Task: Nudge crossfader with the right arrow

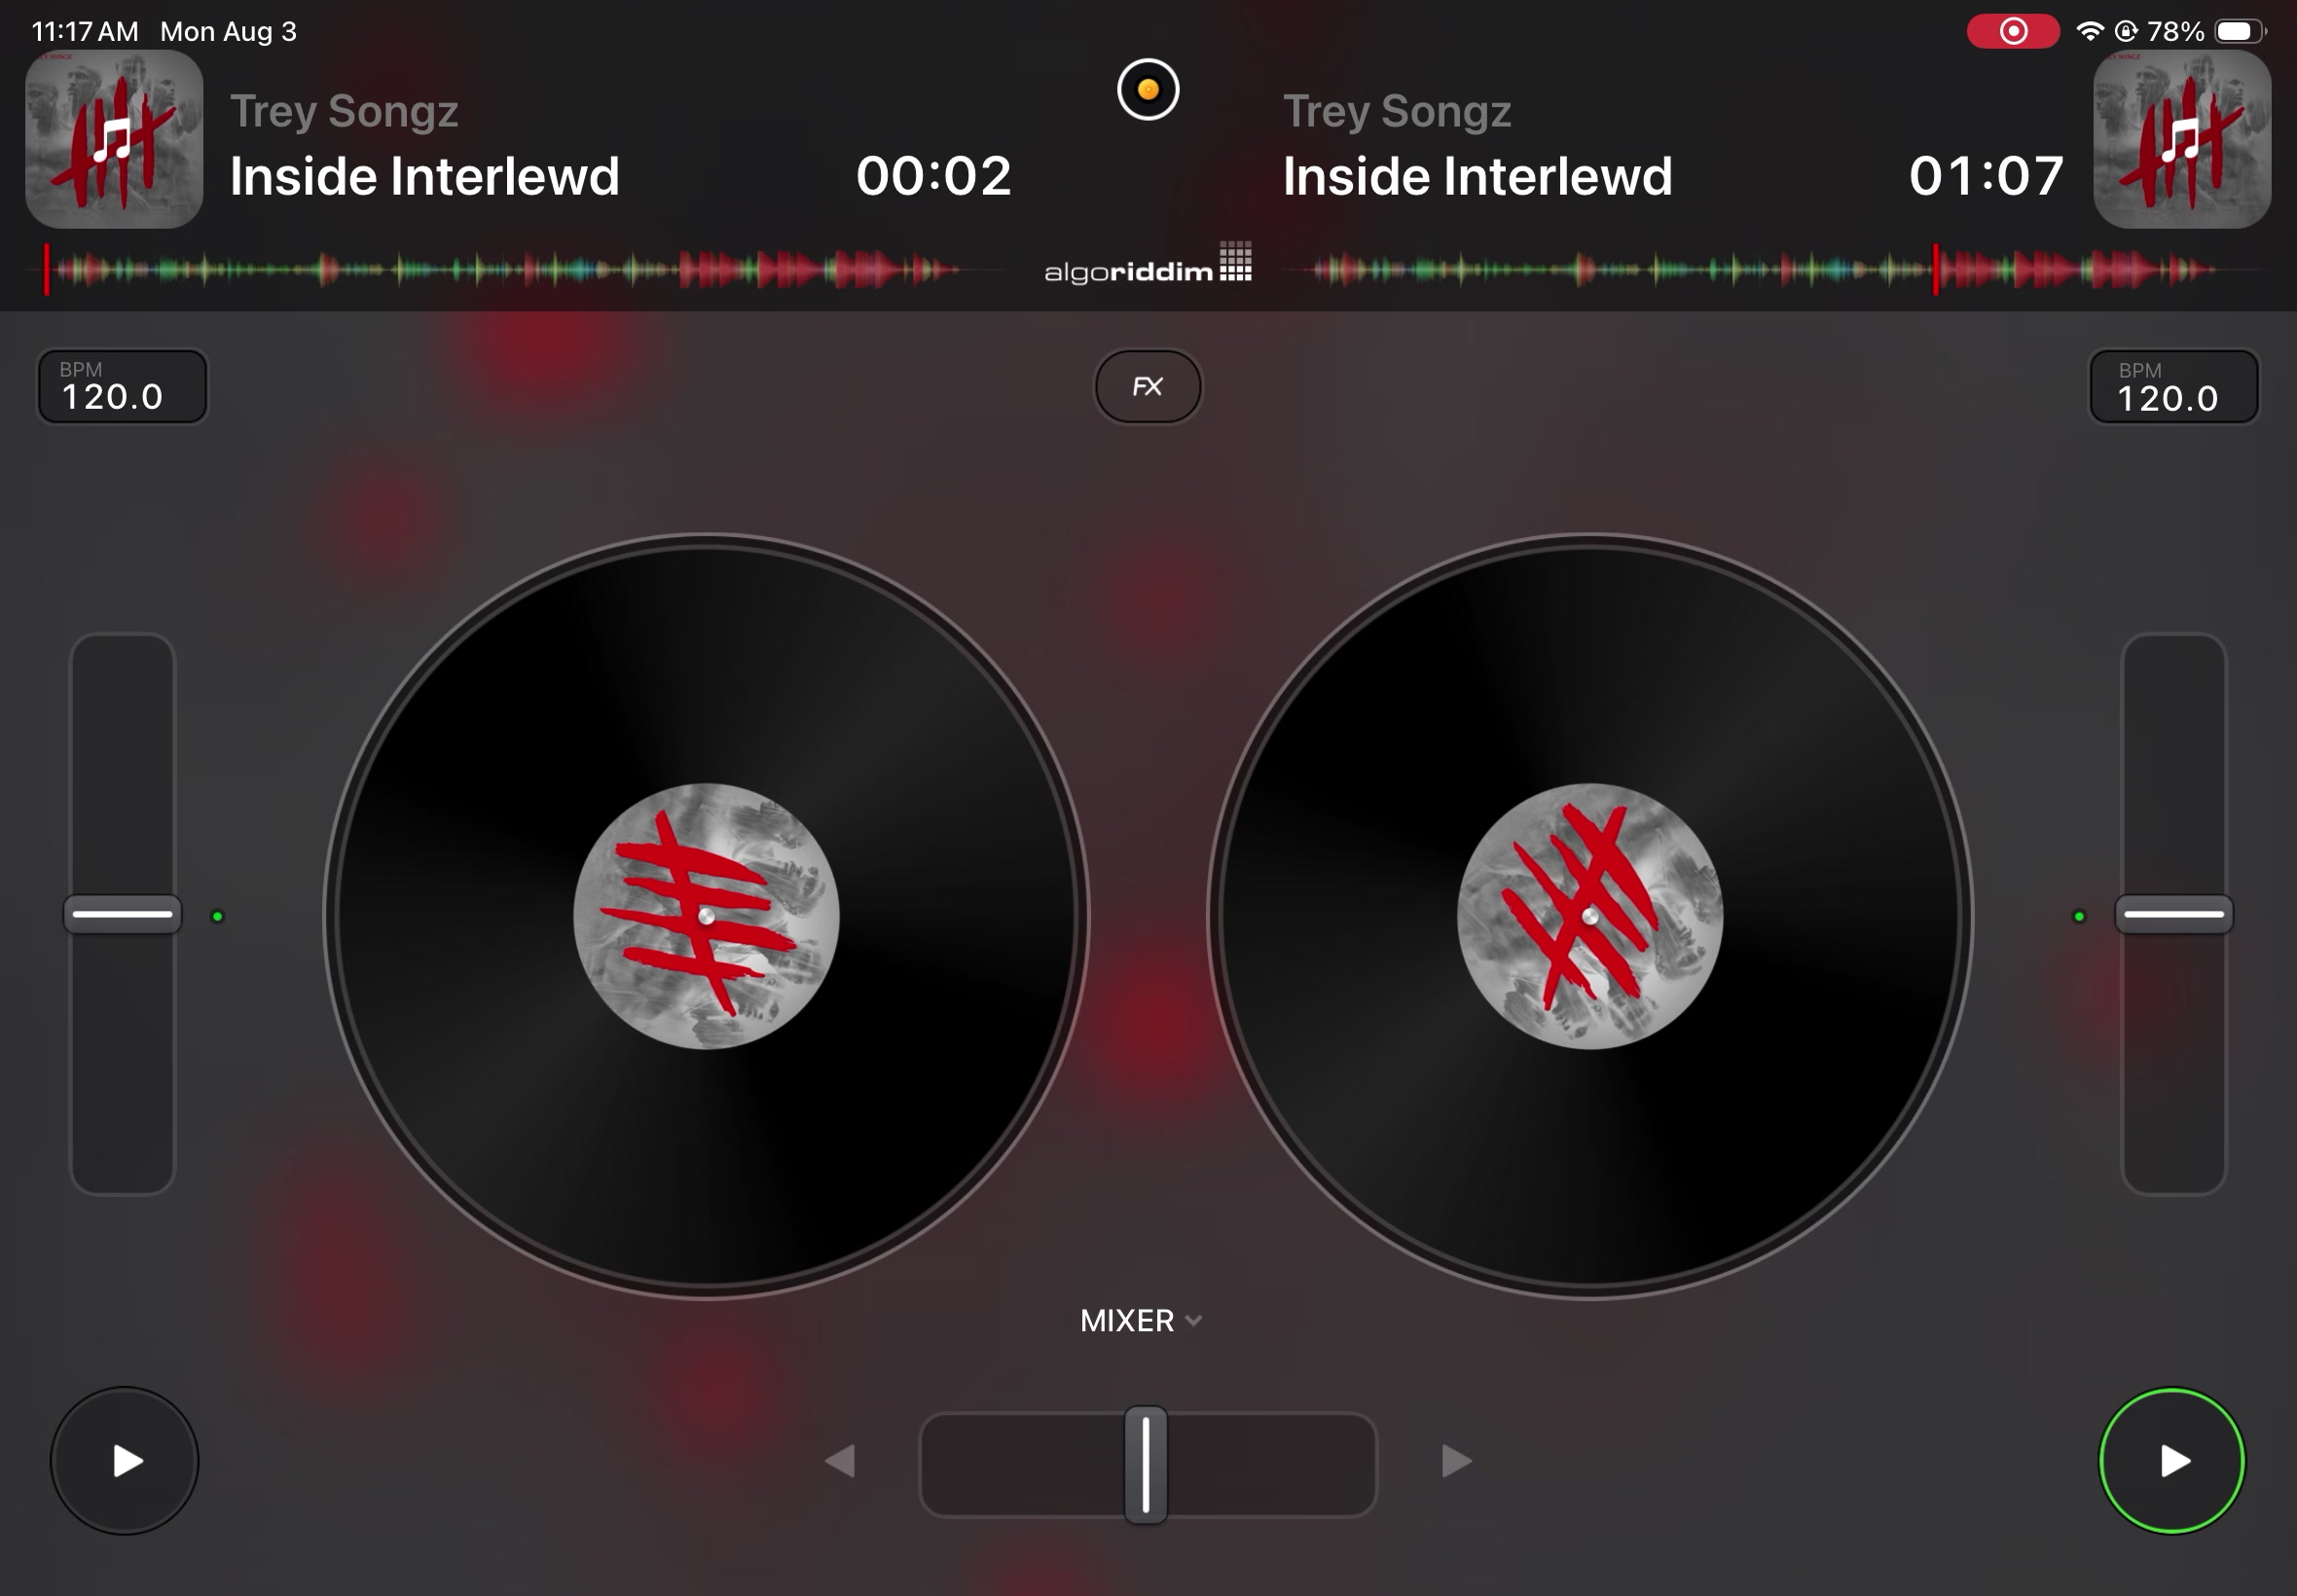Action: [x=1456, y=1461]
